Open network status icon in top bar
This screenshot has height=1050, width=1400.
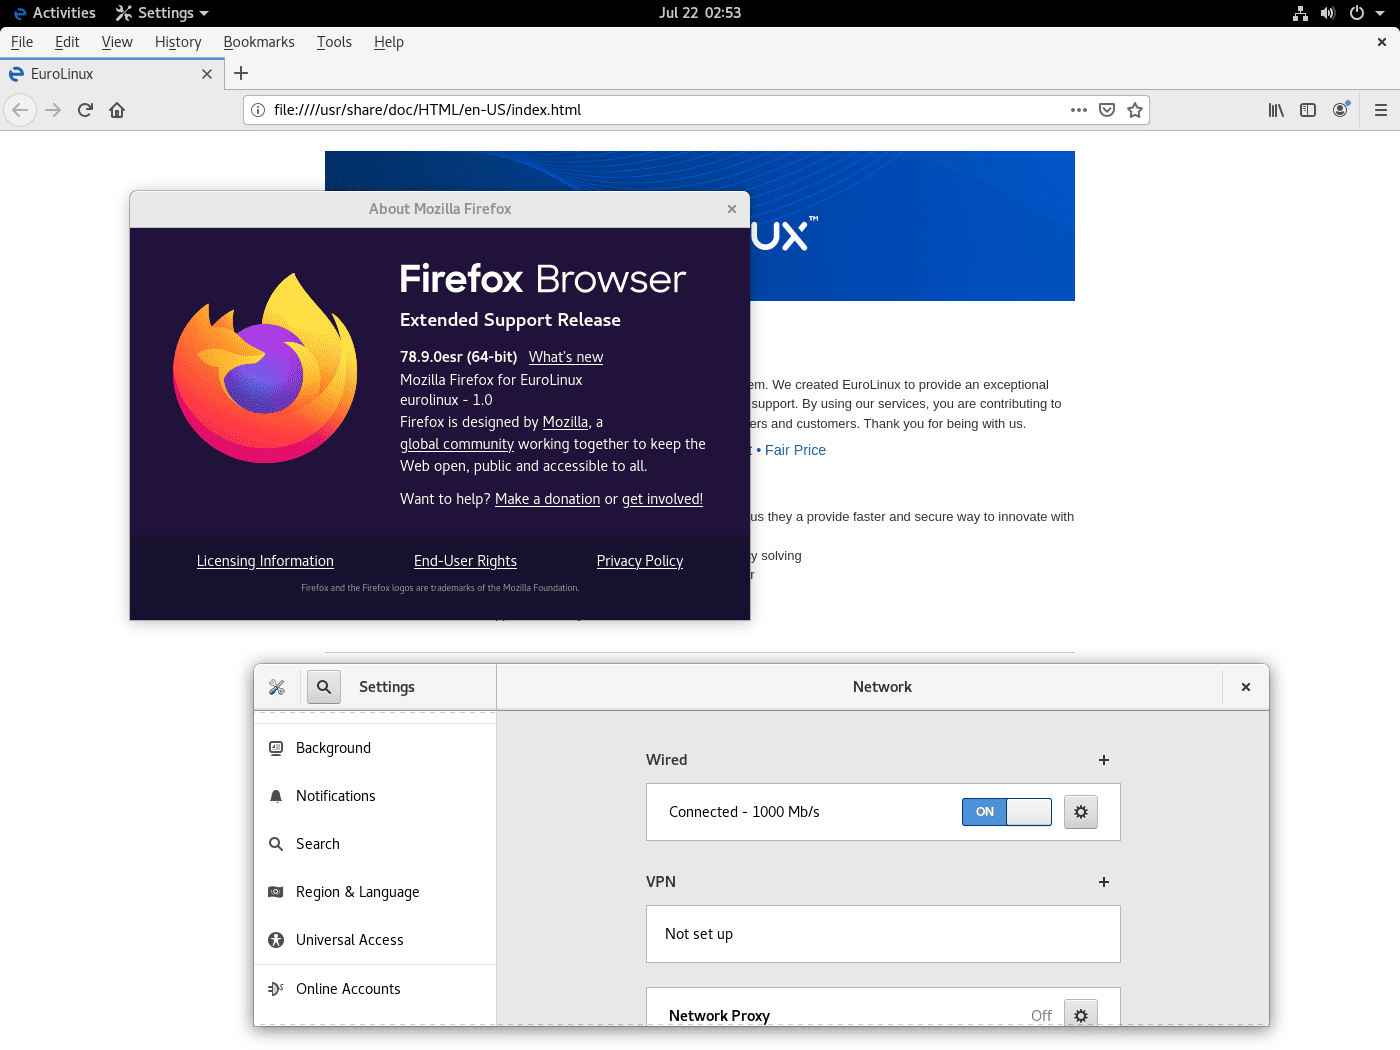pos(1300,13)
